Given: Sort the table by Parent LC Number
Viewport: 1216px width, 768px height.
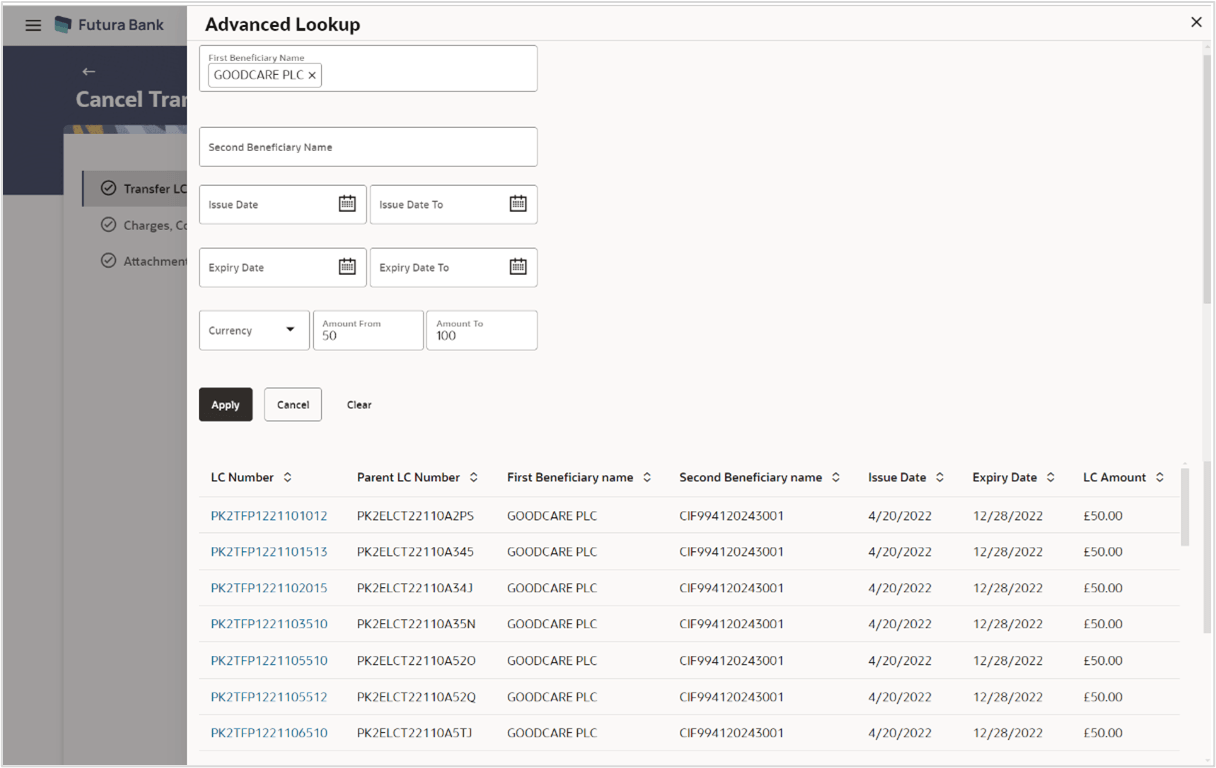Looking at the screenshot, I should [x=475, y=477].
